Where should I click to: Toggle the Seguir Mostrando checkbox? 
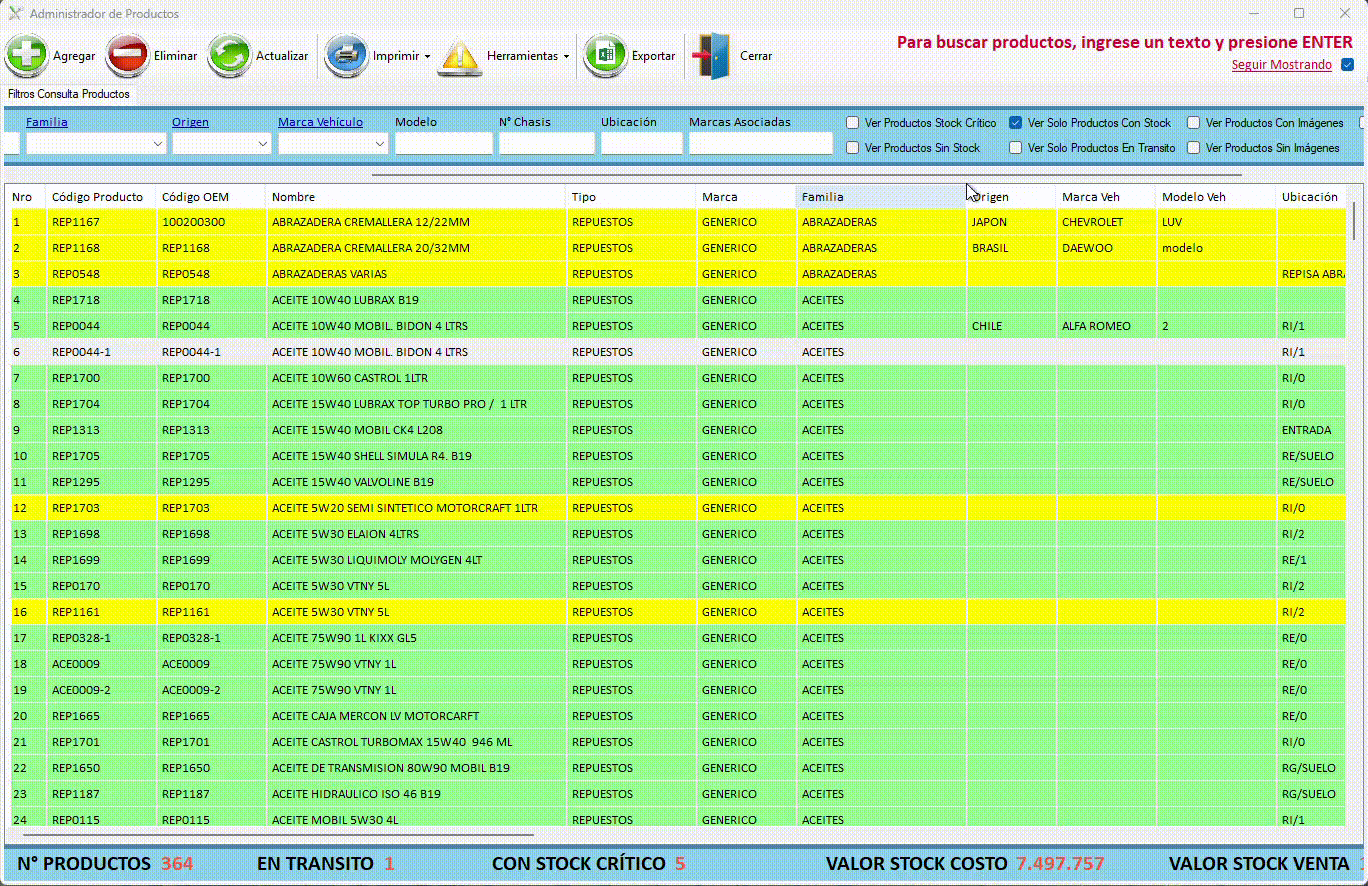(x=1347, y=65)
